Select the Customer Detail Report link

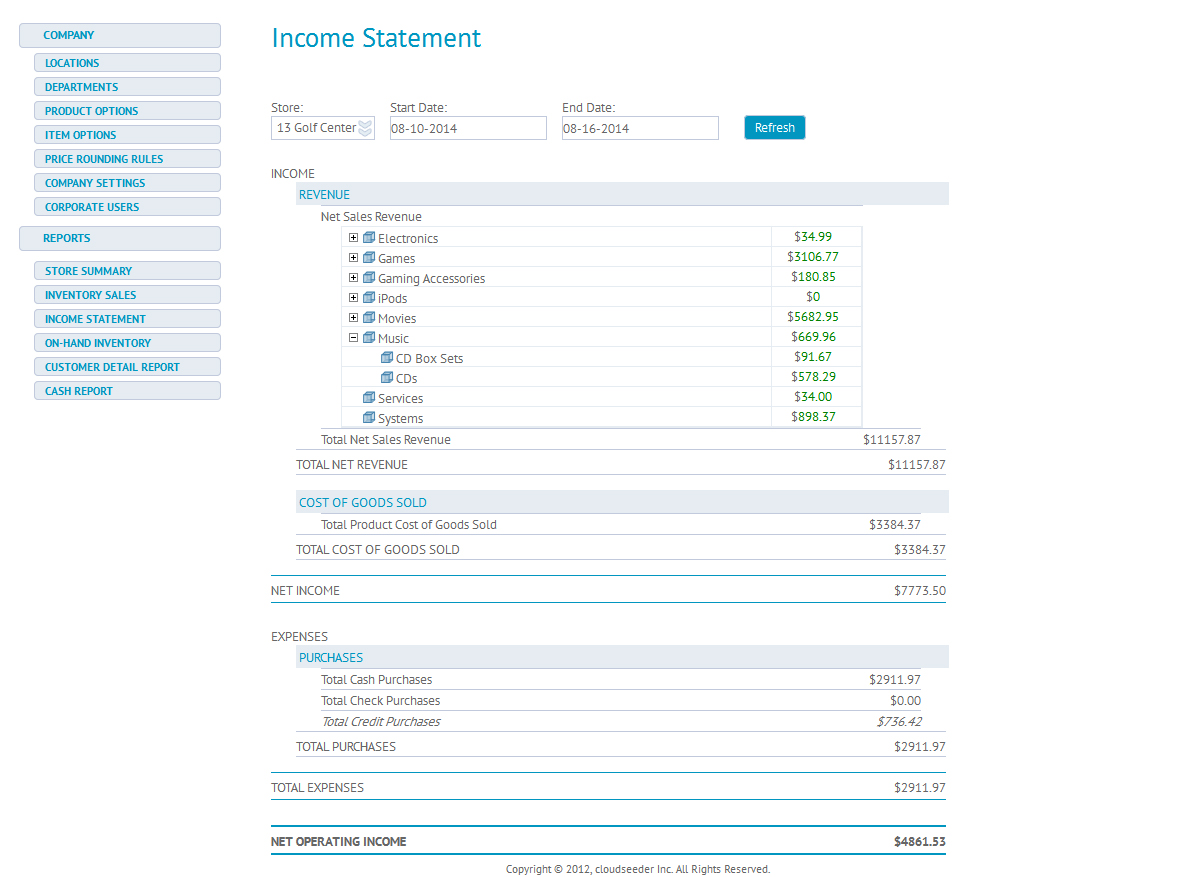[127, 367]
